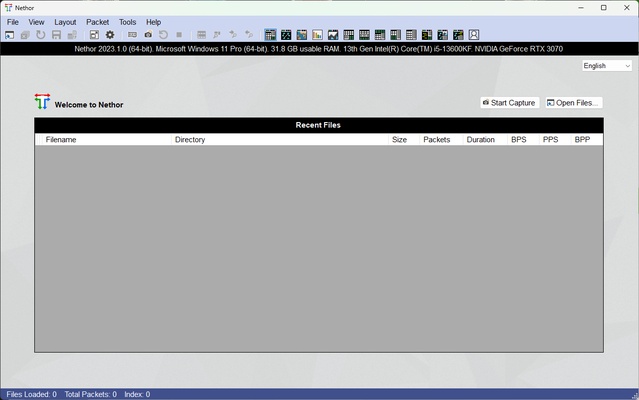Select the bar chart layout icon
This screenshot has width=639, height=400.
pos(317,35)
